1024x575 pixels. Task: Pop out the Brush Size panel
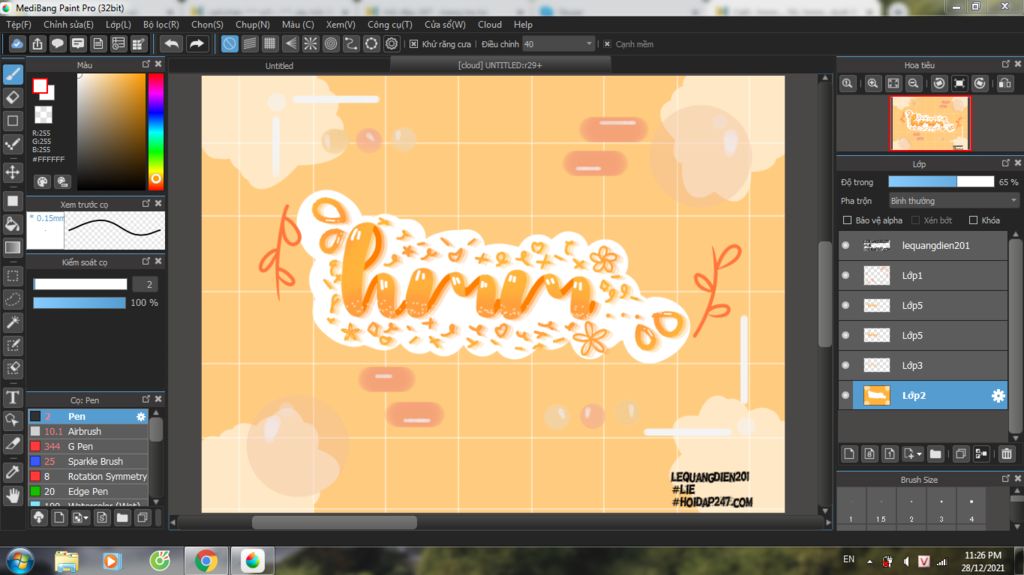click(1005, 479)
